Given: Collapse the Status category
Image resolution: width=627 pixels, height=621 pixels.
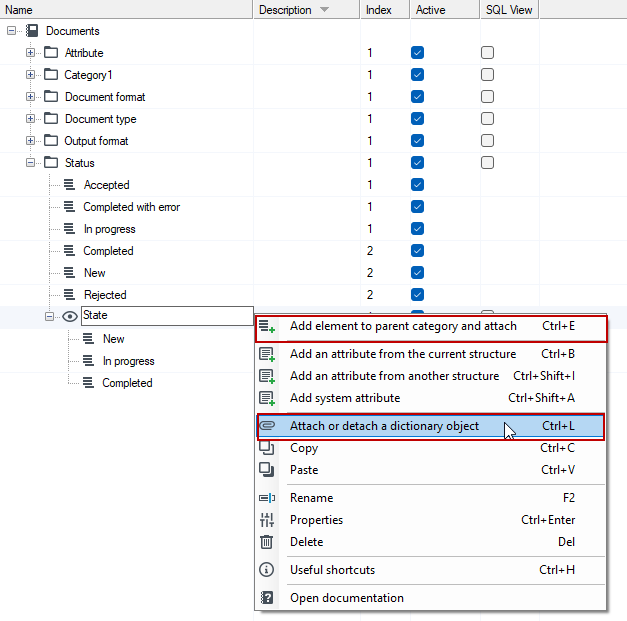Looking at the screenshot, I should pyautogui.click(x=30, y=162).
